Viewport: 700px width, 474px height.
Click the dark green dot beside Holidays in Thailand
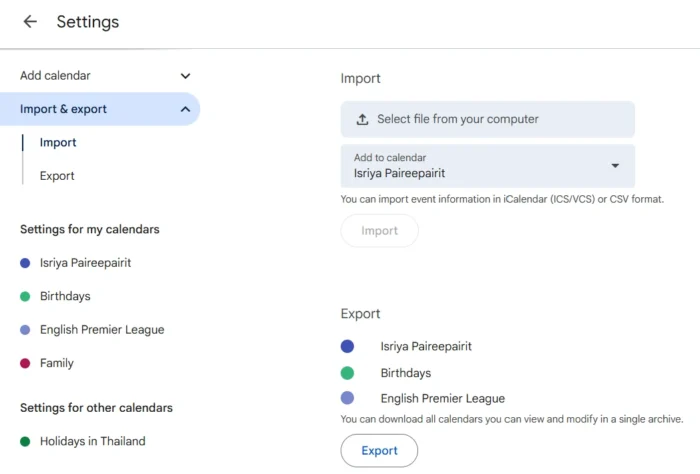click(25, 441)
